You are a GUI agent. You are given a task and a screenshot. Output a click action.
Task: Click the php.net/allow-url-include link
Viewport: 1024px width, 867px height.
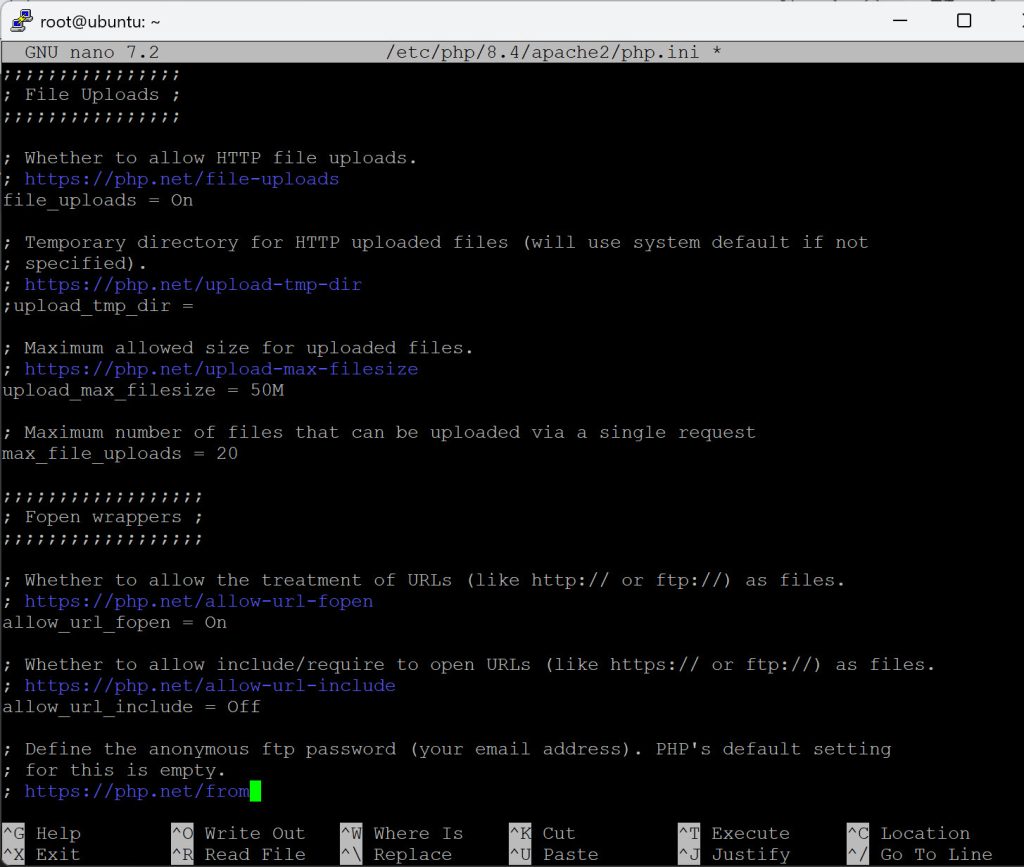pyautogui.click(x=209, y=686)
